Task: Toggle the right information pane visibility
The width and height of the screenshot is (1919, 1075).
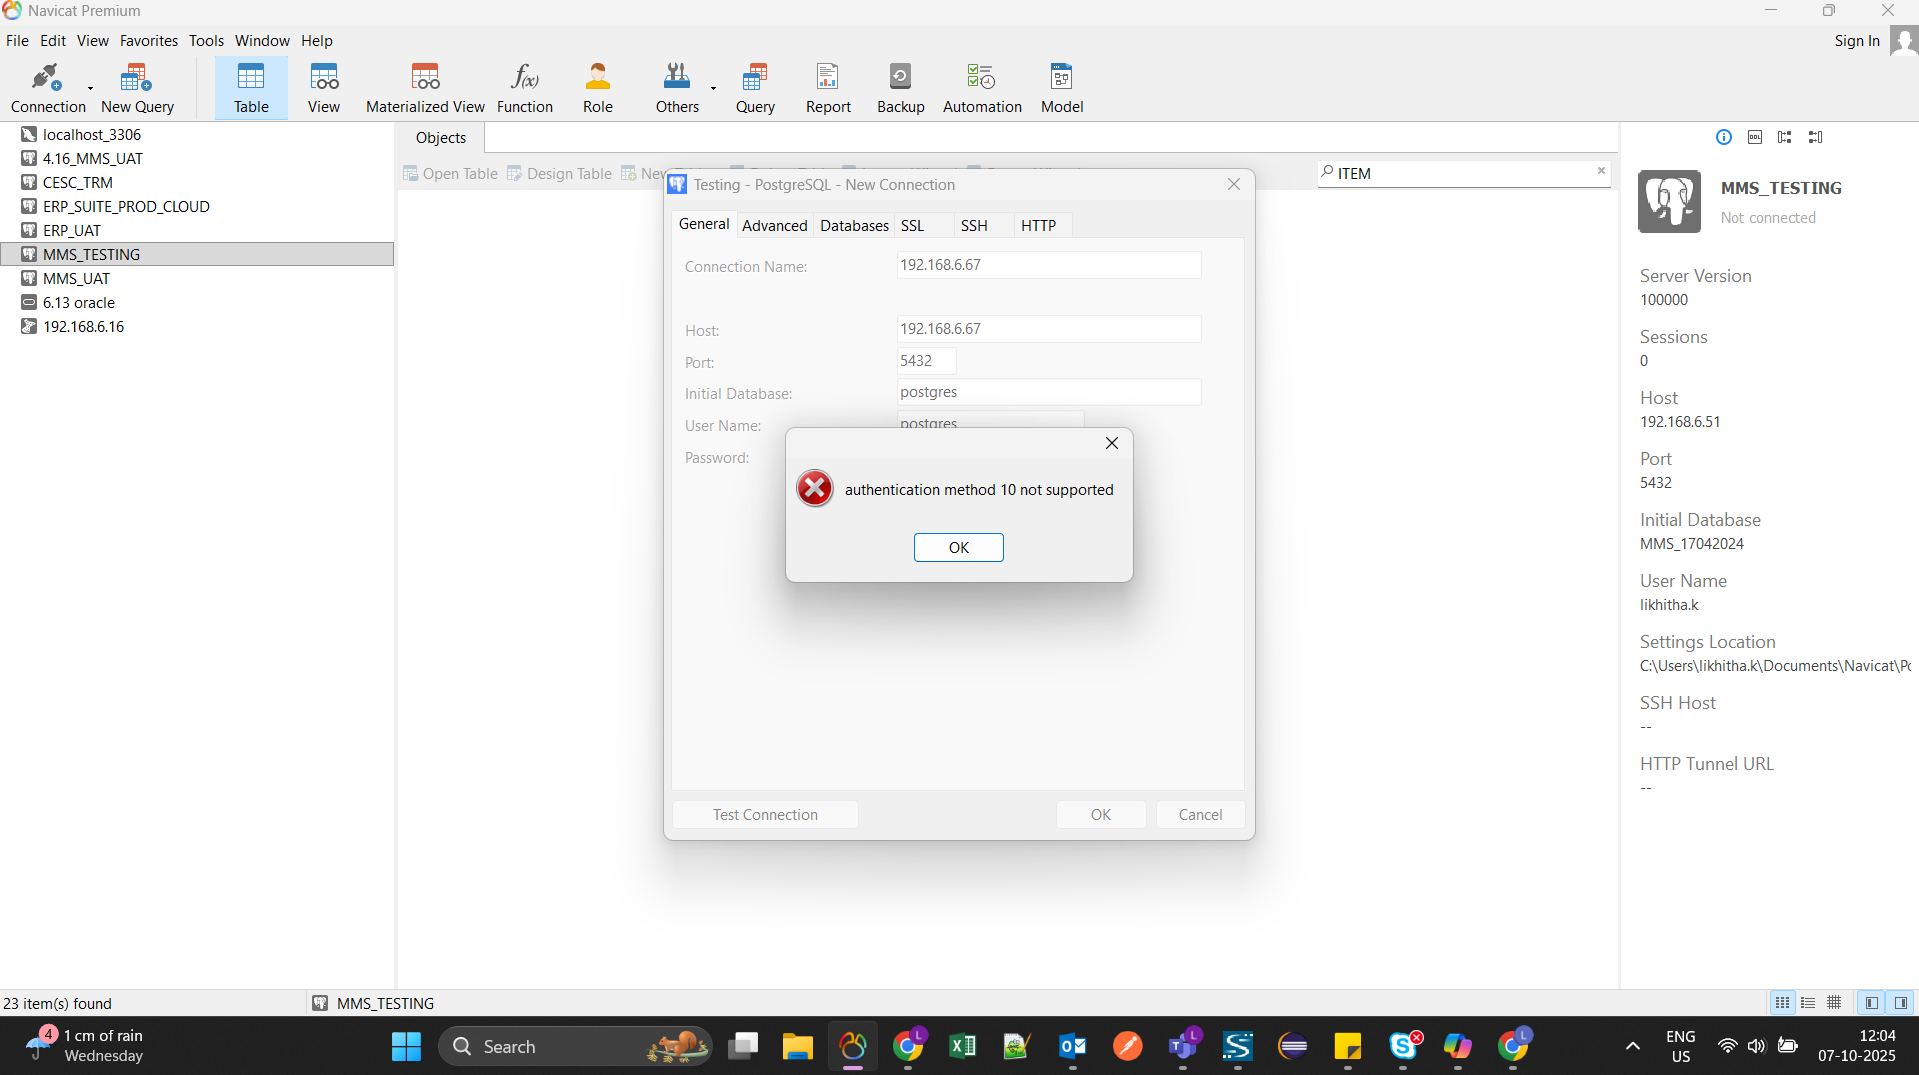Action: pyautogui.click(x=1900, y=1003)
